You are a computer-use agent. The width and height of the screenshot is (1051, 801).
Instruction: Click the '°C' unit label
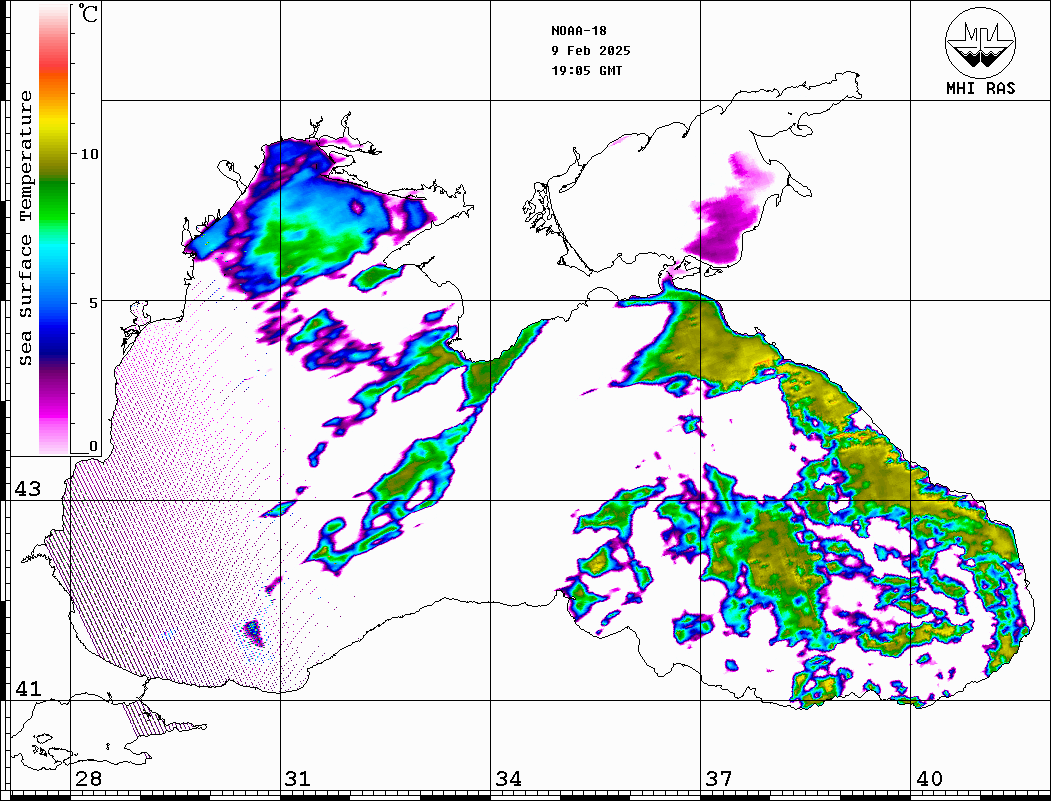pyautogui.click(x=88, y=13)
